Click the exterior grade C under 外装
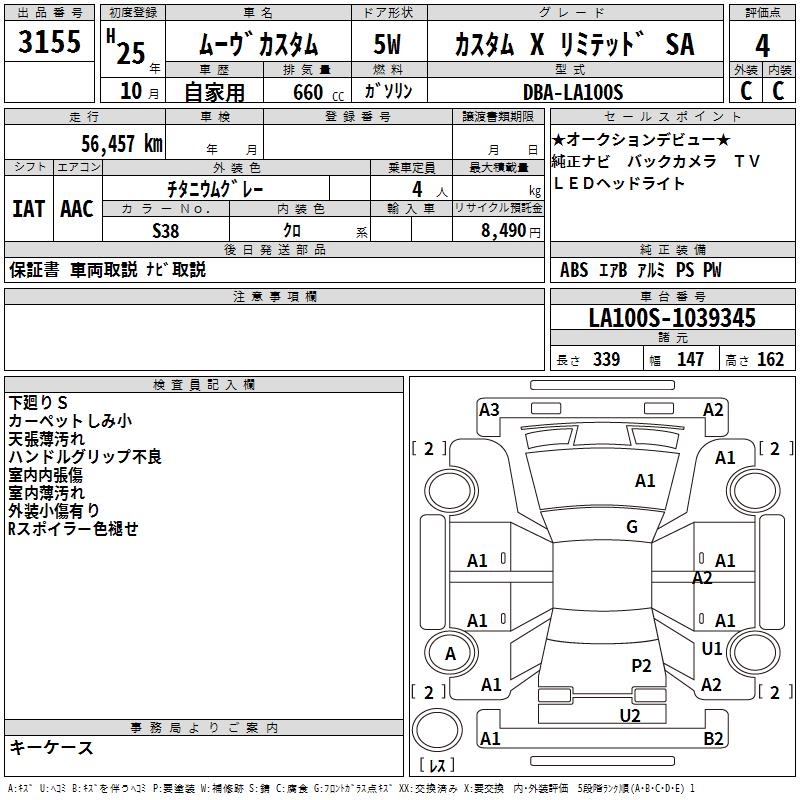The height and width of the screenshot is (800, 800). [746, 91]
